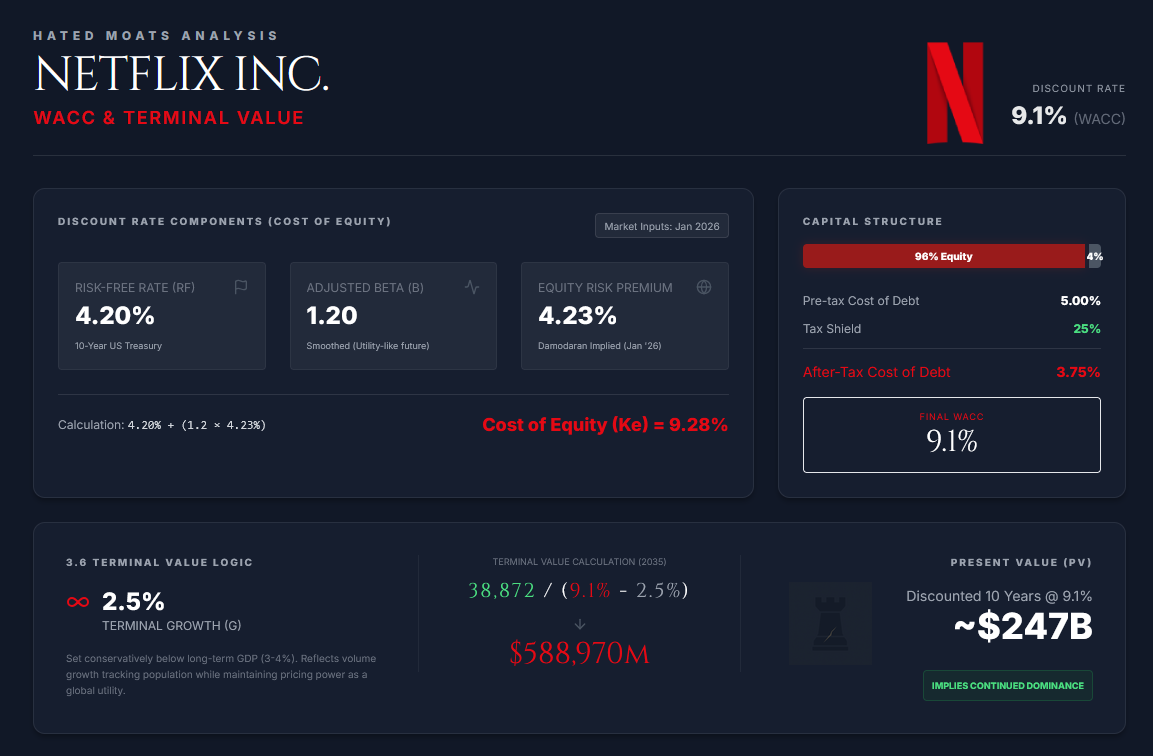The width and height of the screenshot is (1153, 756).
Task: Click the green 25% tax shield value
Action: [1087, 329]
